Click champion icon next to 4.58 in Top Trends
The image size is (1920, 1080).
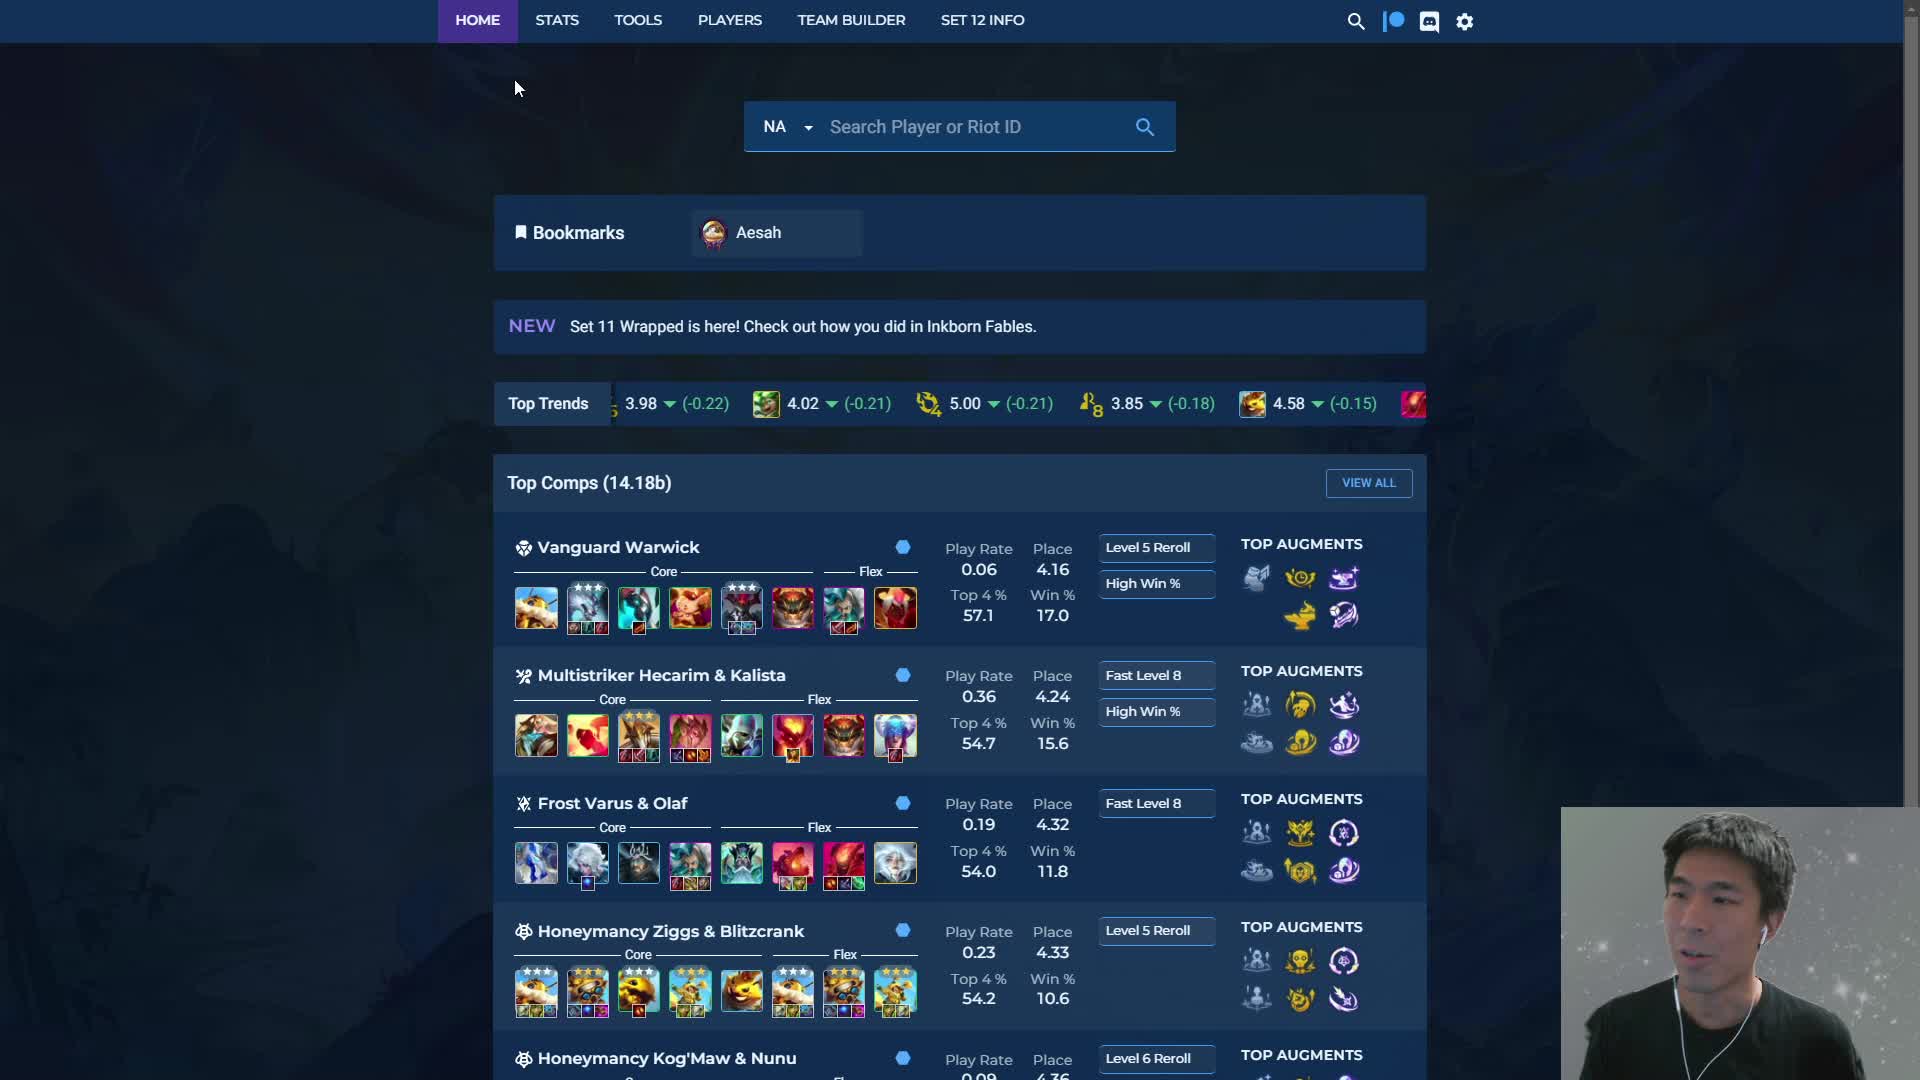click(1252, 404)
